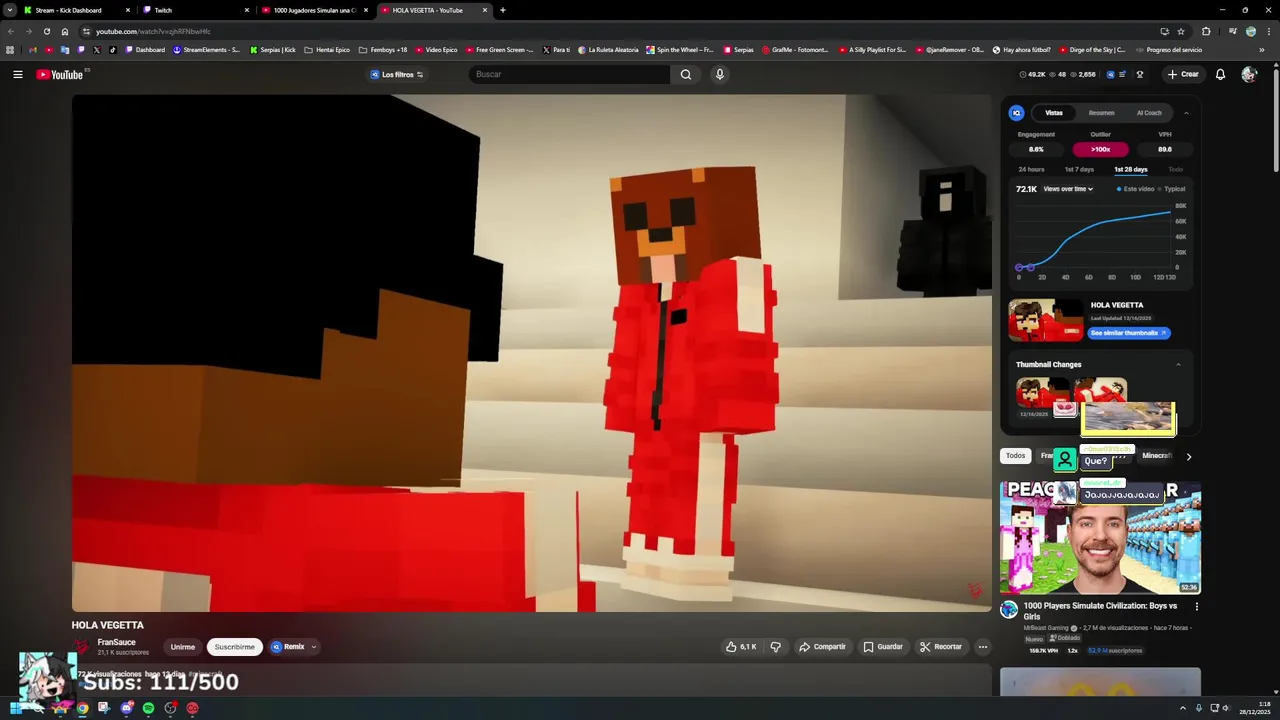Dislike the video with thumbs down
Viewport: 1280px width, 720px height.
coord(775,647)
